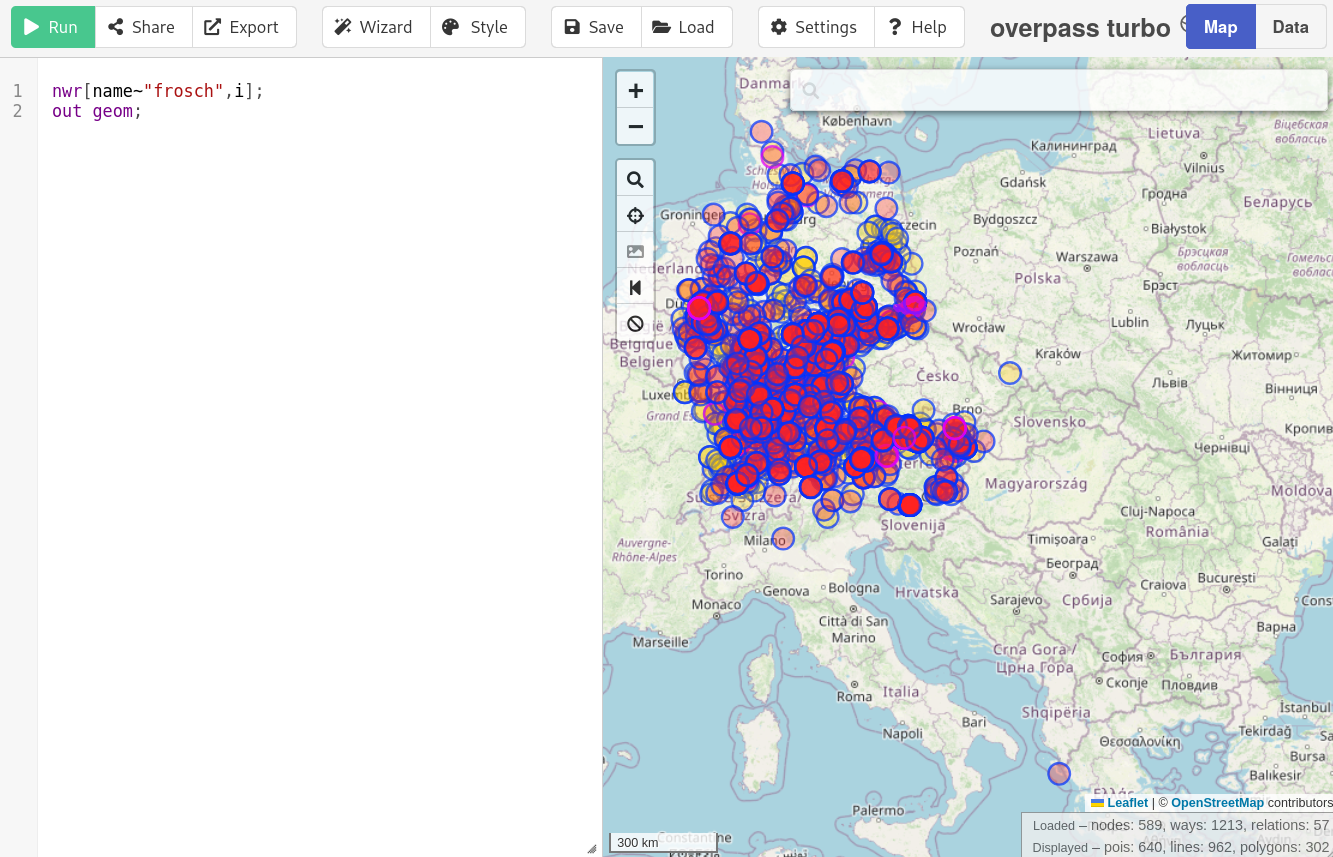Click the Warszawa label on the map

[x=1087, y=257]
